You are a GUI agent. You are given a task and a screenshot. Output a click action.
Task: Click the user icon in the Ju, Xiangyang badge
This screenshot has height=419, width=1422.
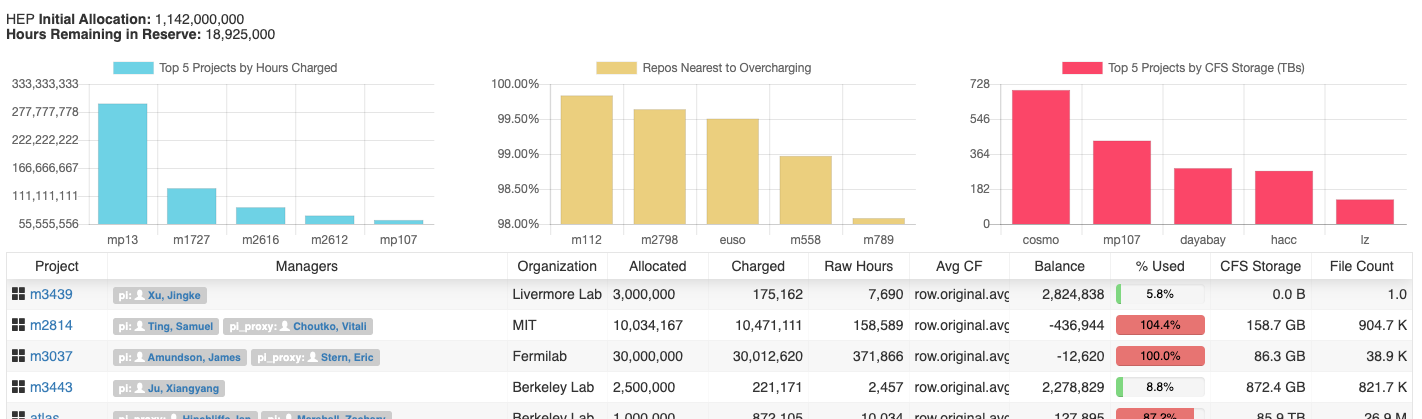[141, 389]
